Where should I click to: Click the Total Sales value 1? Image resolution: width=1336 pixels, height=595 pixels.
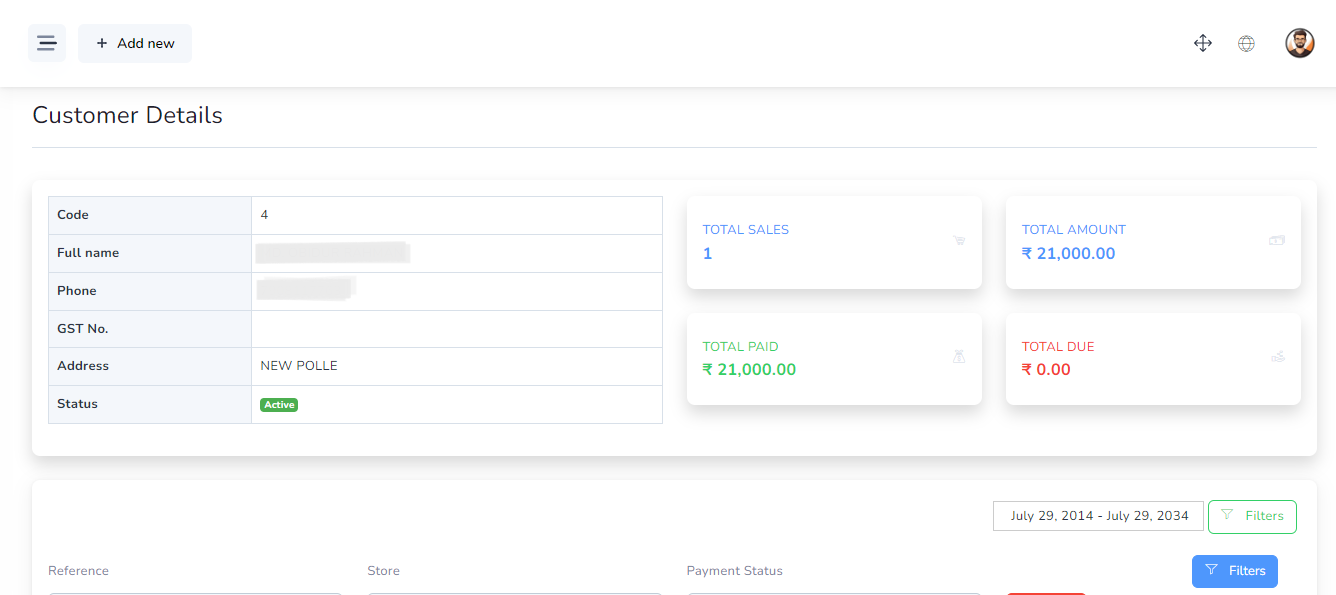707,254
